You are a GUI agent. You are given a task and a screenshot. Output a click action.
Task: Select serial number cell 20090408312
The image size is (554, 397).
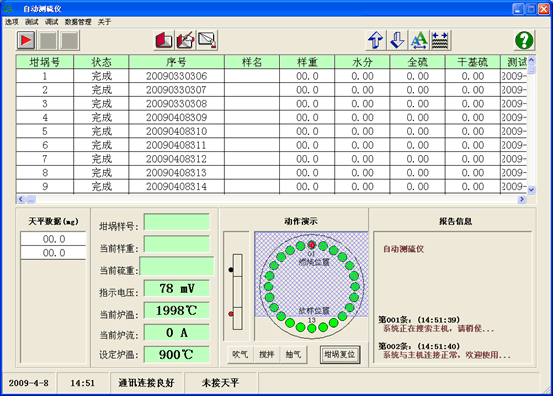176,159
